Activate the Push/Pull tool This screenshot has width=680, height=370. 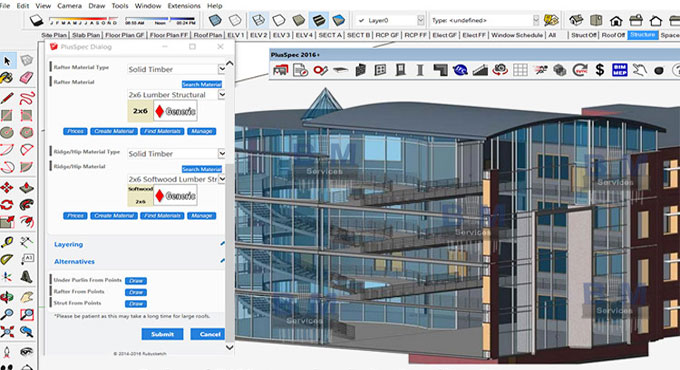(x=26, y=188)
